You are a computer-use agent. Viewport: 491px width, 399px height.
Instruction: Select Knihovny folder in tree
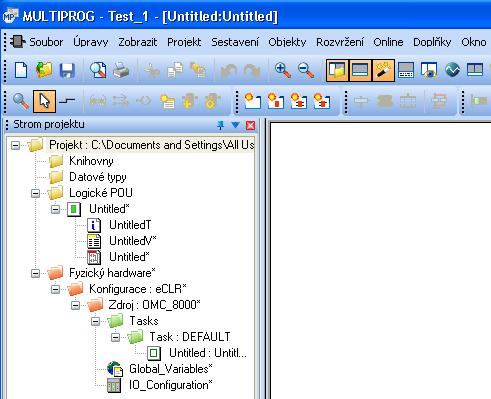(x=91, y=161)
